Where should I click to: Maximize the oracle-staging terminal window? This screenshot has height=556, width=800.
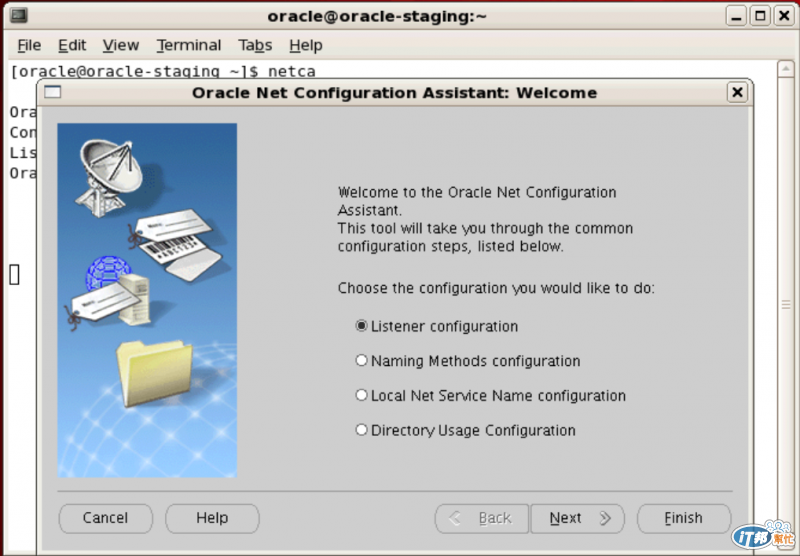pyautogui.click(x=760, y=16)
